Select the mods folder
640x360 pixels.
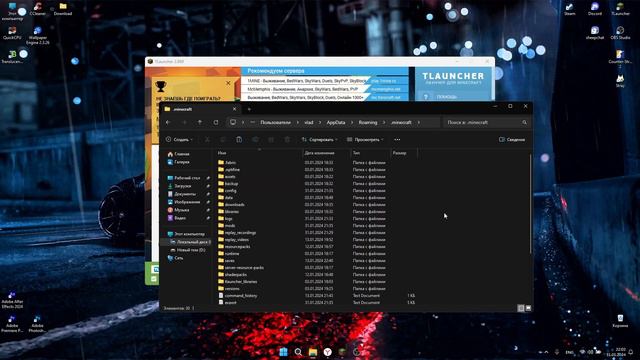tap(230, 225)
